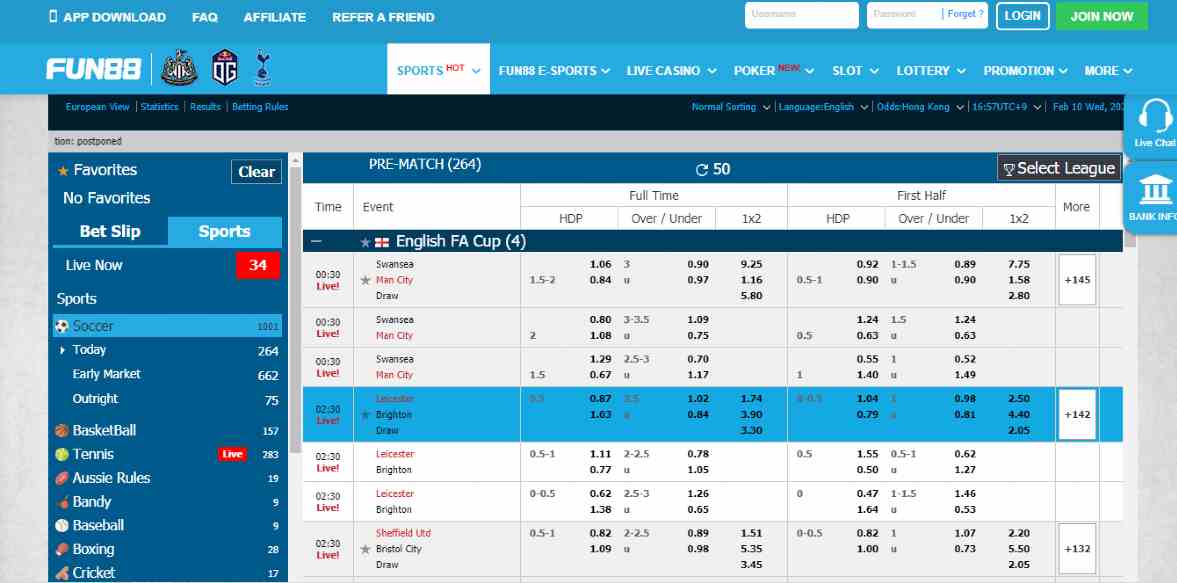Expand the Today soccer market arrow
The width and height of the screenshot is (1177, 583).
point(62,350)
